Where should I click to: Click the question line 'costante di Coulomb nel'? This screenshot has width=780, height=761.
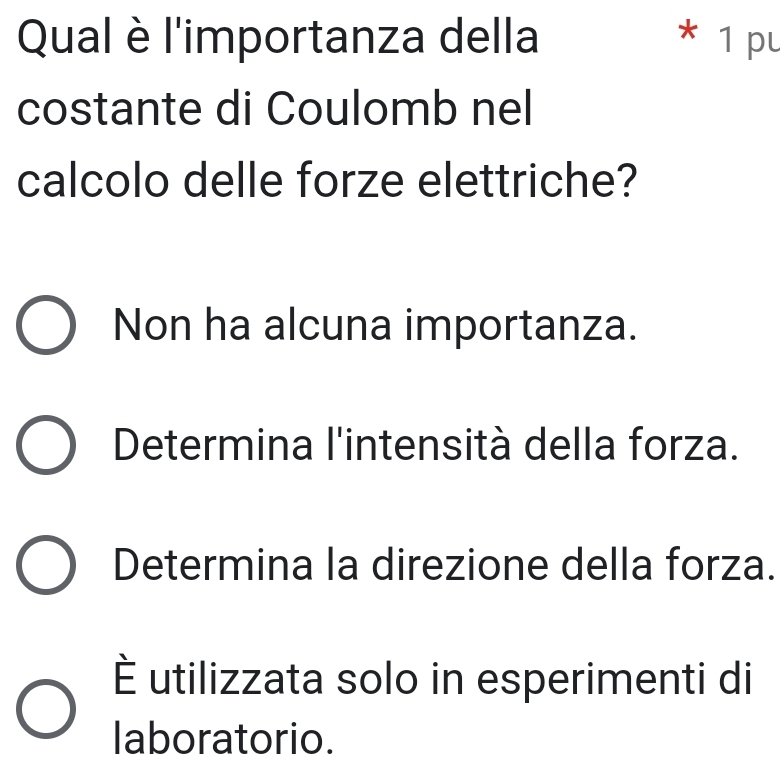click(x=275, y=109)
